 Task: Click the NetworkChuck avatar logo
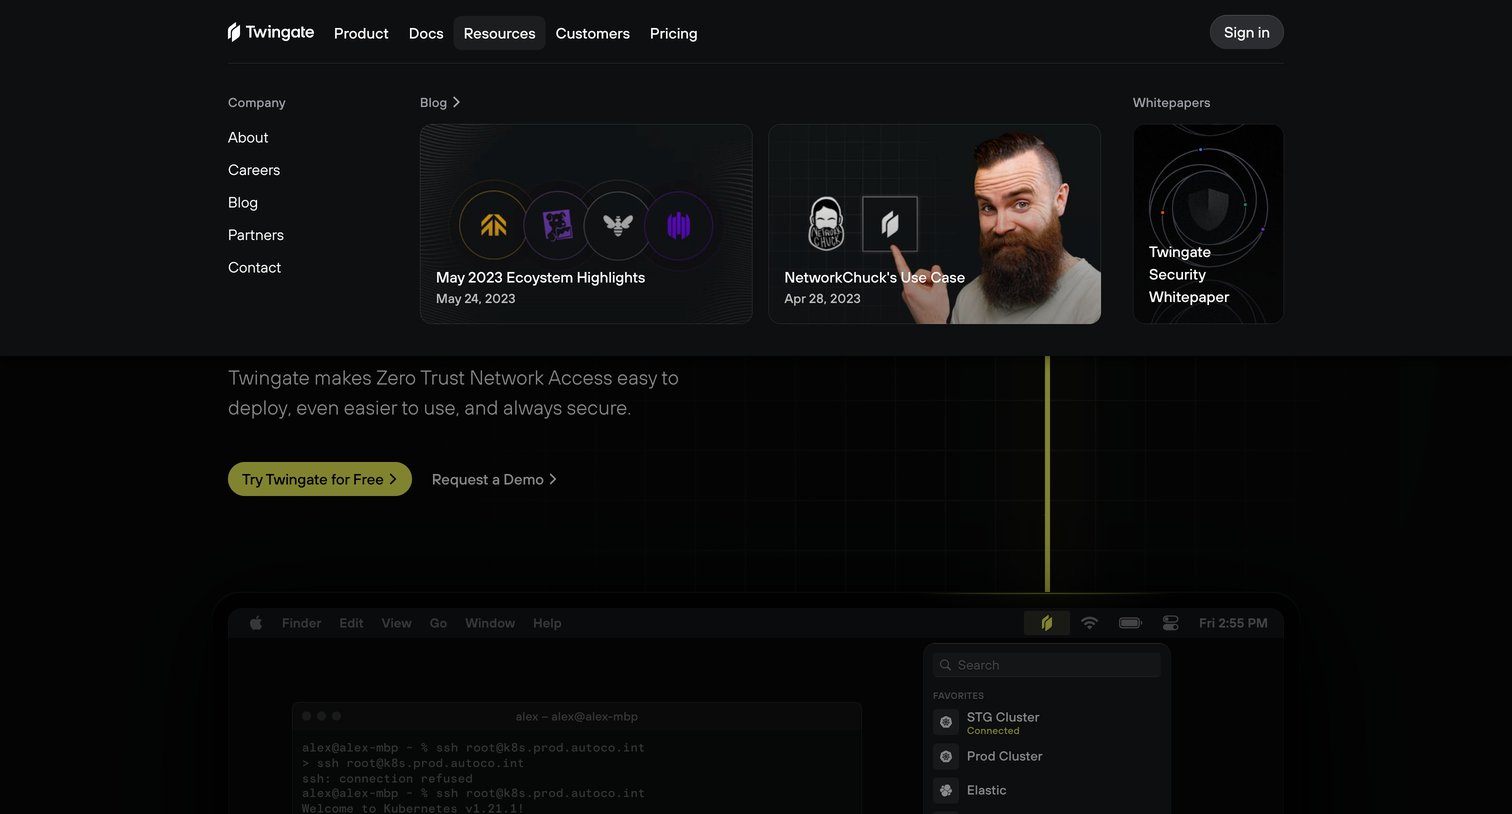click(x=826, y=224)
